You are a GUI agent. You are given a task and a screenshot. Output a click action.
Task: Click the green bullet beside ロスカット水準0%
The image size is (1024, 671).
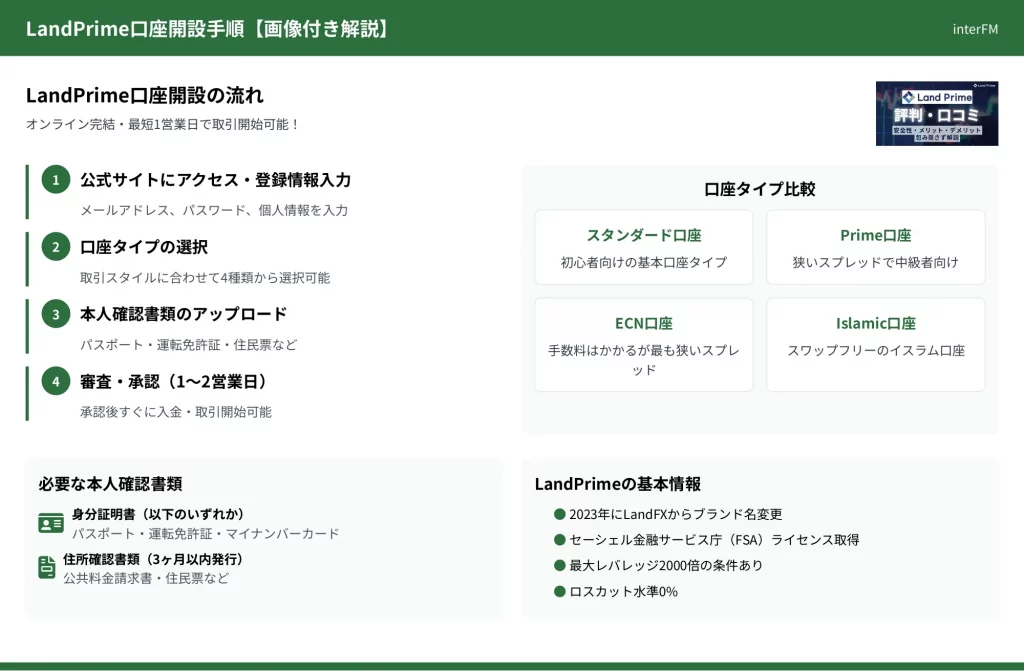(x=560, y=591)
